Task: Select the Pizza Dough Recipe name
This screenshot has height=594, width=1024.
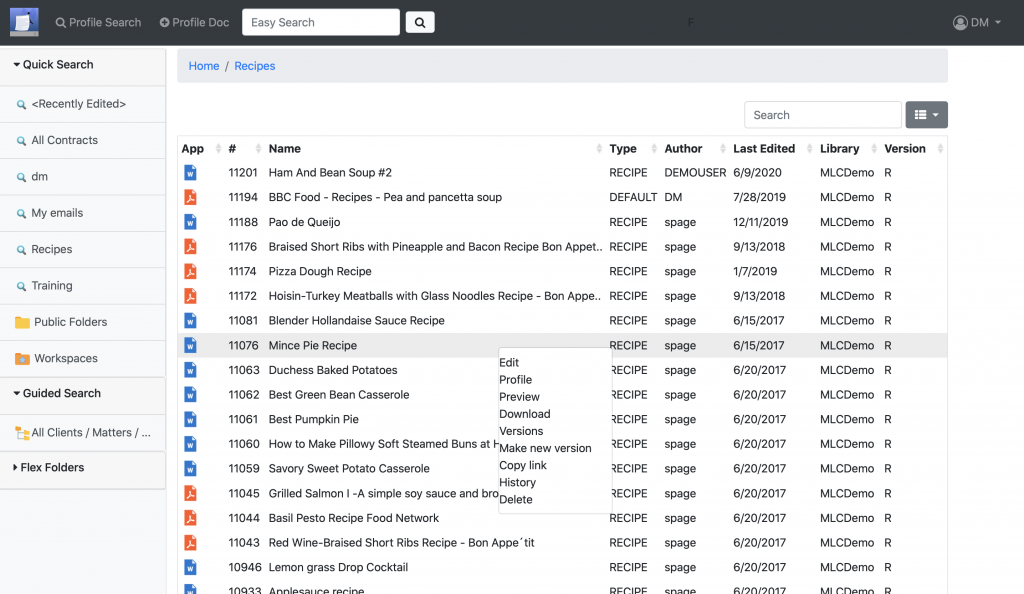Action: tap(320, 271)
